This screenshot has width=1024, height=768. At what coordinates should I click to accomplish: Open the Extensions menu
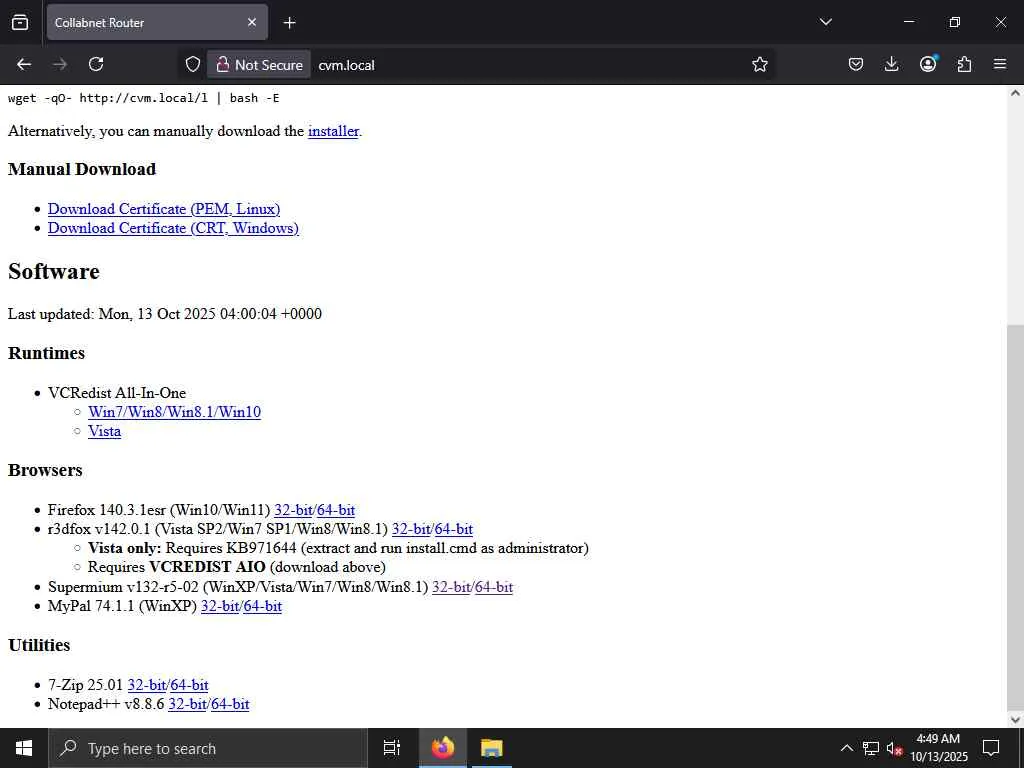(964, 64)
